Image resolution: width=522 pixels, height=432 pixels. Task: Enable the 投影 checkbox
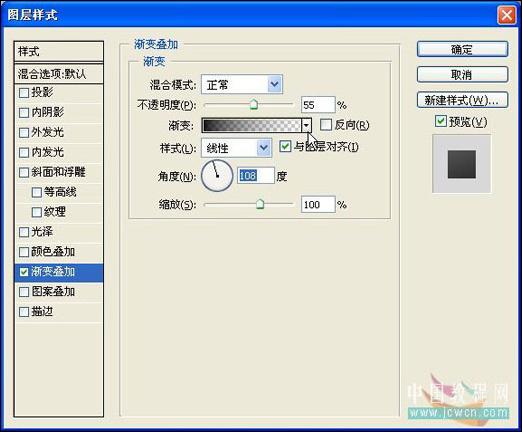(24, 93)
